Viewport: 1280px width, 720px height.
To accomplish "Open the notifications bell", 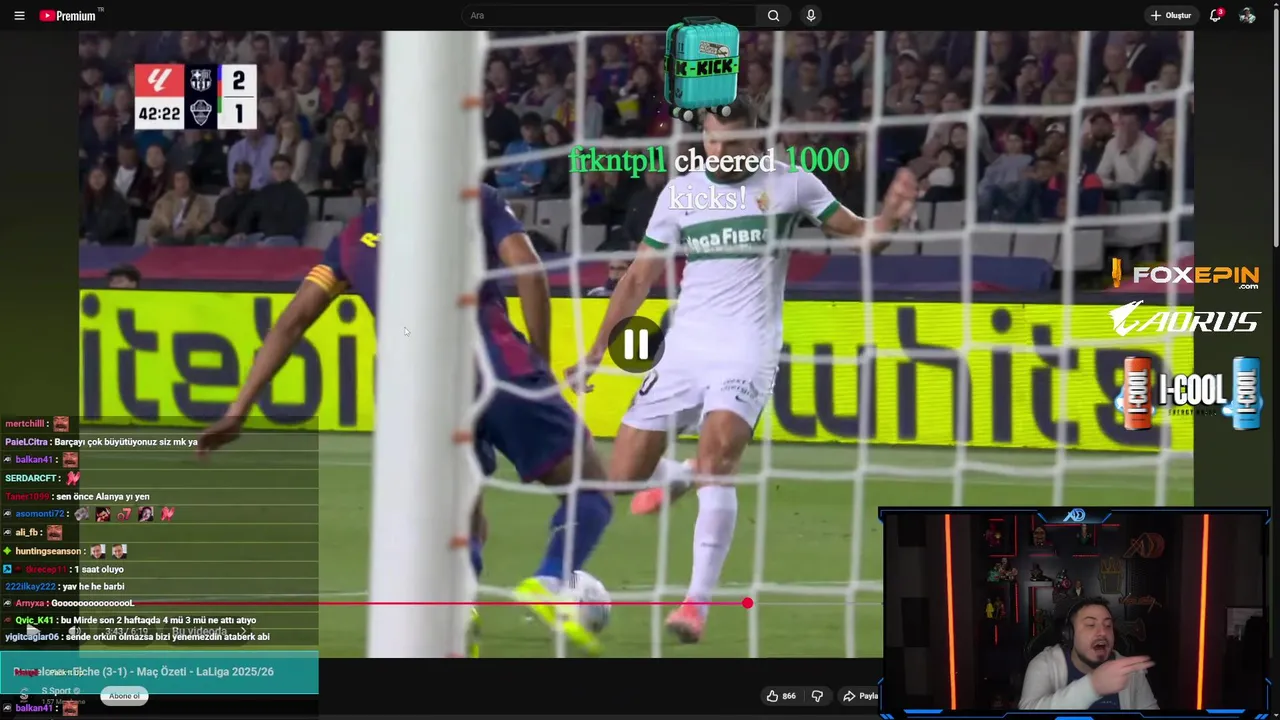I will [x=1216, y=15].
